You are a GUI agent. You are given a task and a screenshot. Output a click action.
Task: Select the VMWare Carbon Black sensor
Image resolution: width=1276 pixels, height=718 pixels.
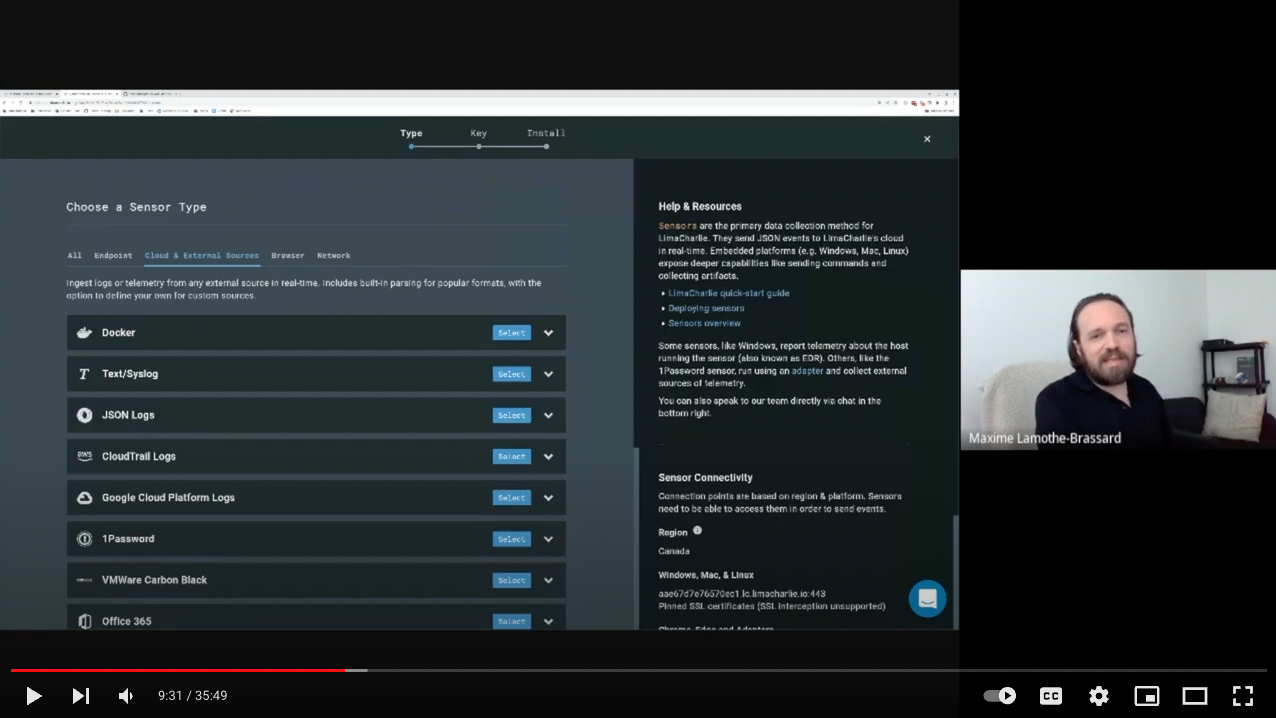pyautogui.click(x=511, y=580)
